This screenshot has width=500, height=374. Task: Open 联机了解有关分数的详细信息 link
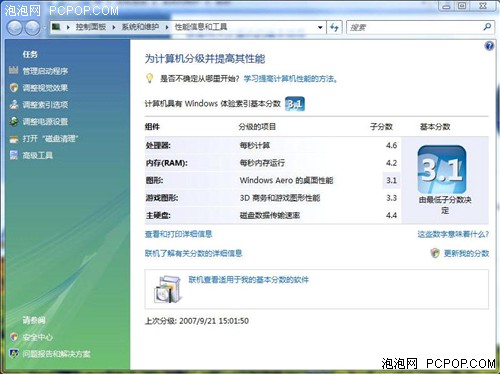(193, 253)
